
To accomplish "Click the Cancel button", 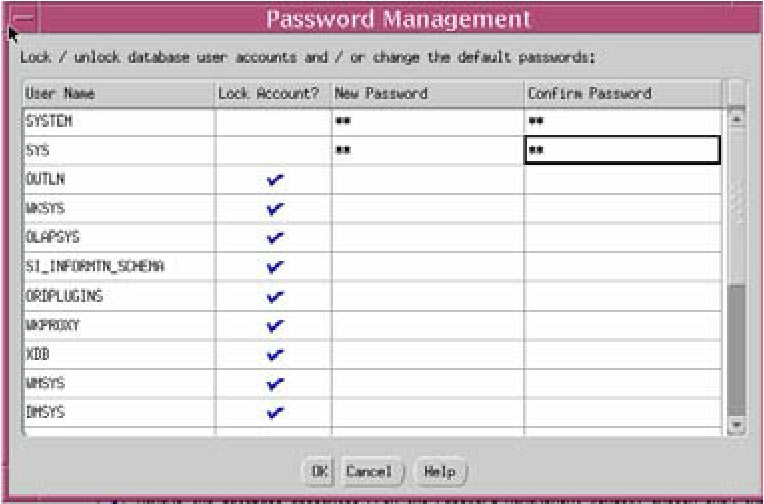I will click(x=368, y=470).
